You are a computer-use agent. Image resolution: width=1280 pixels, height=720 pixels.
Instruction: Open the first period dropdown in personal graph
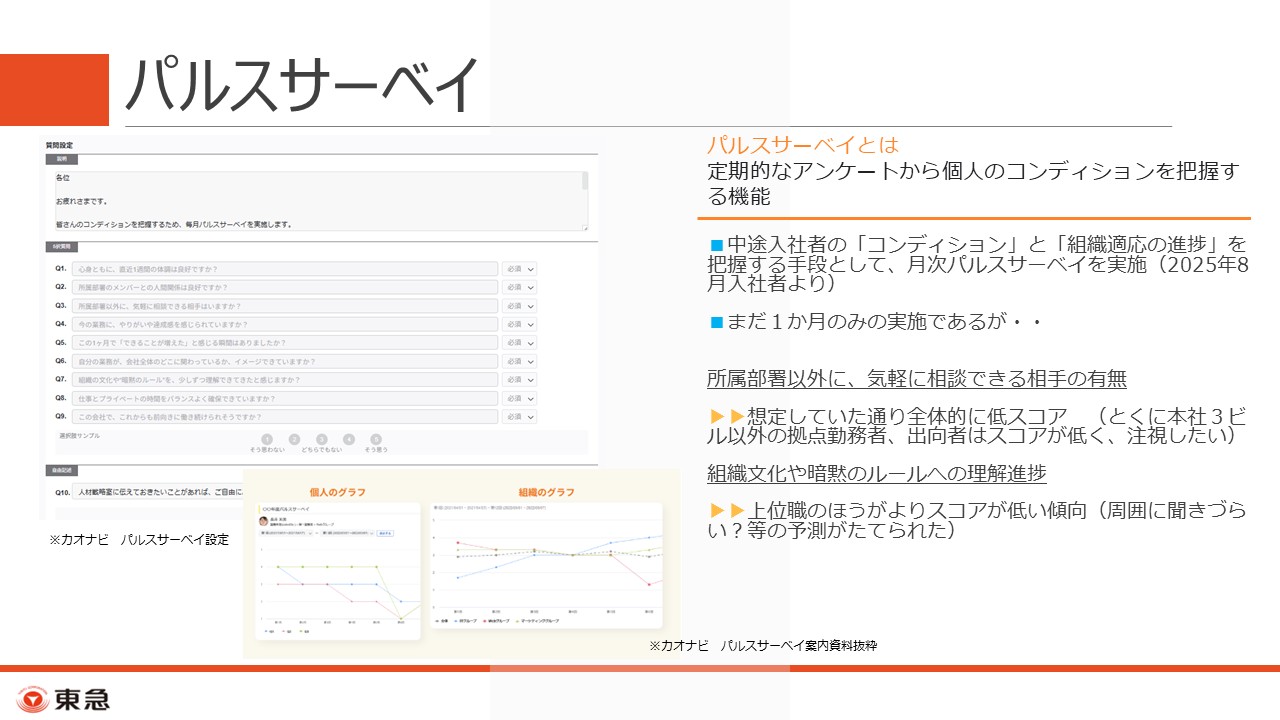(285, 534)
